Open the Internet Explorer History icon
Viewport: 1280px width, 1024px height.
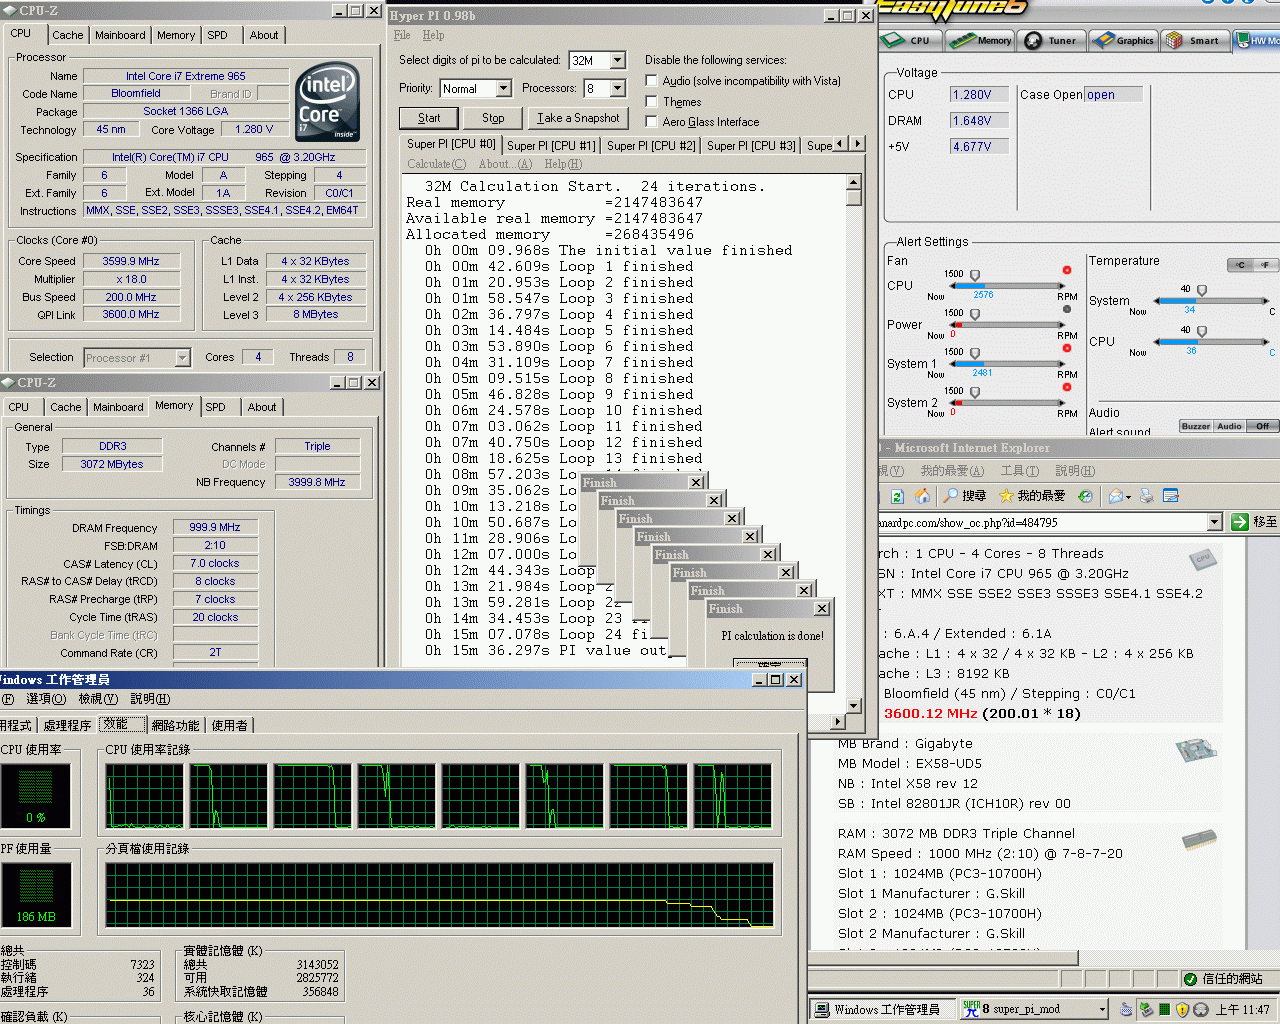coord(1085,496)
